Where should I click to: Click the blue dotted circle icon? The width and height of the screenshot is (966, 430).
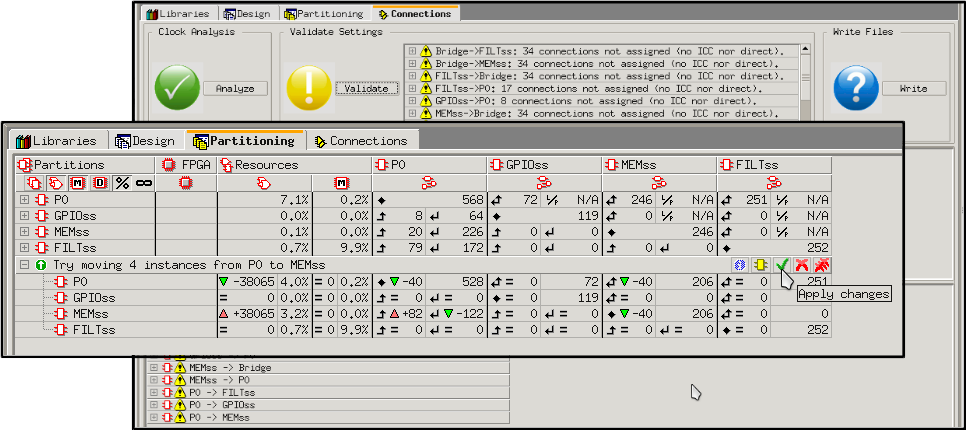point(740,265)
